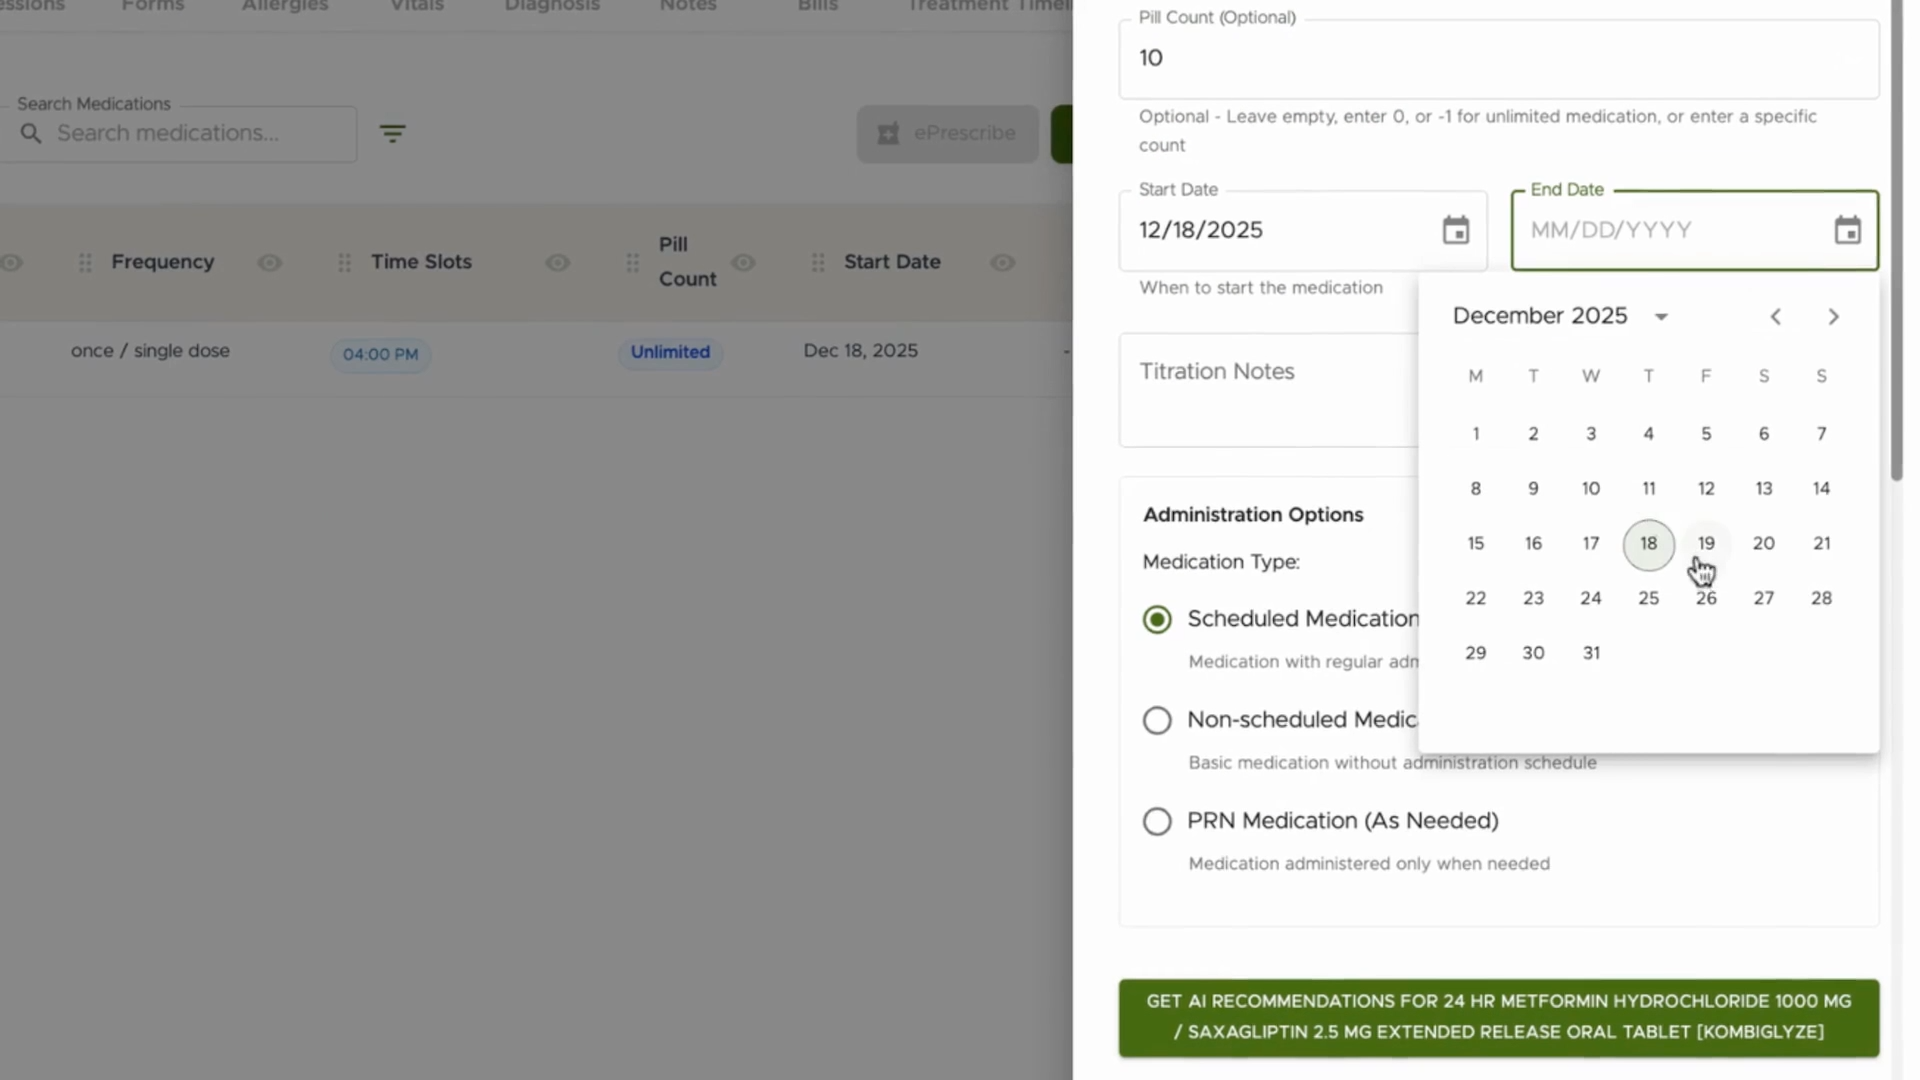Screen dimensions: 1920x1080
Task: Click the End Date calendar icon
Action: 1847,230
